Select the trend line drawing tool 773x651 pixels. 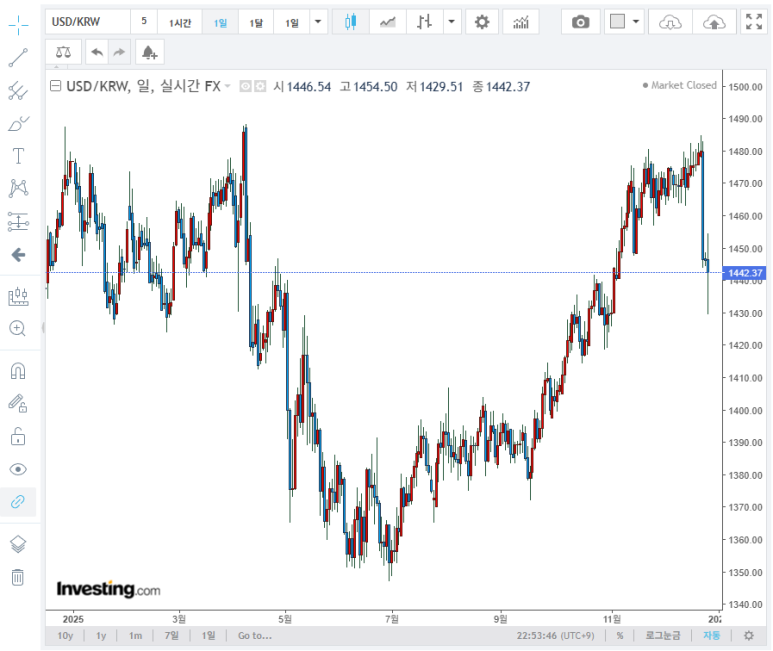[x=18, y=58]
